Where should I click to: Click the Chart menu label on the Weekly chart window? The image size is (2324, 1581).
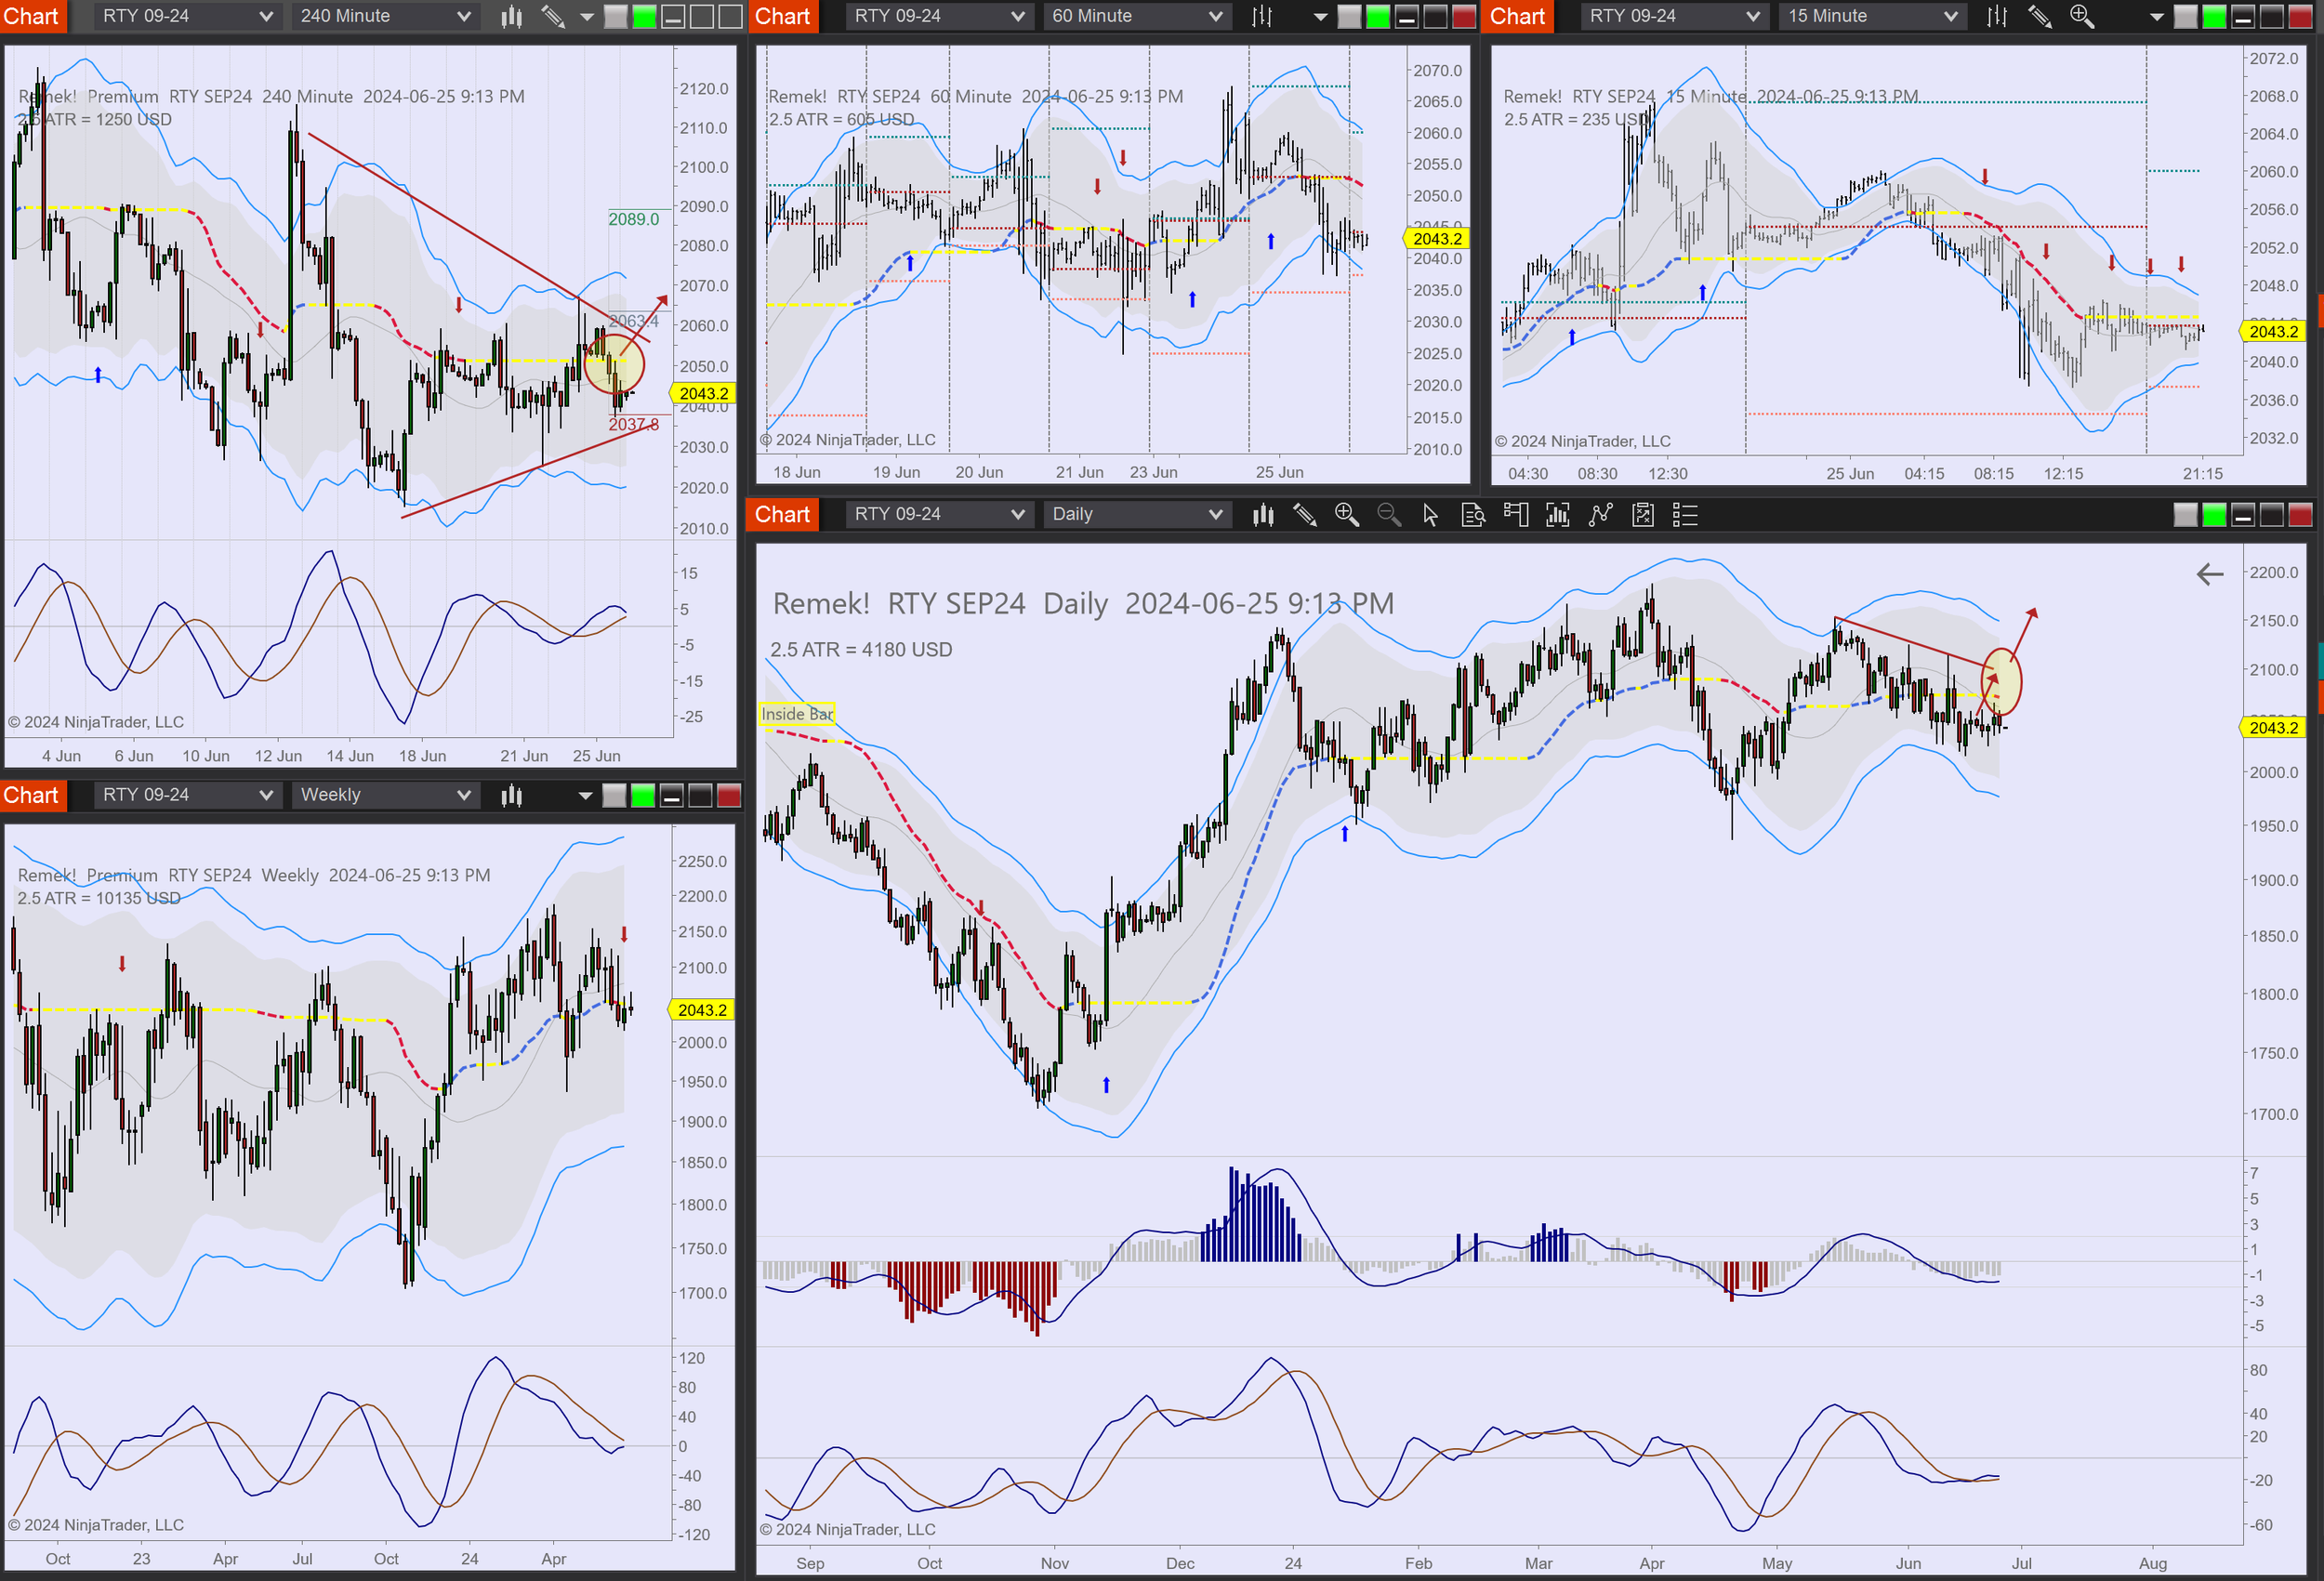[x=32, y=795]
